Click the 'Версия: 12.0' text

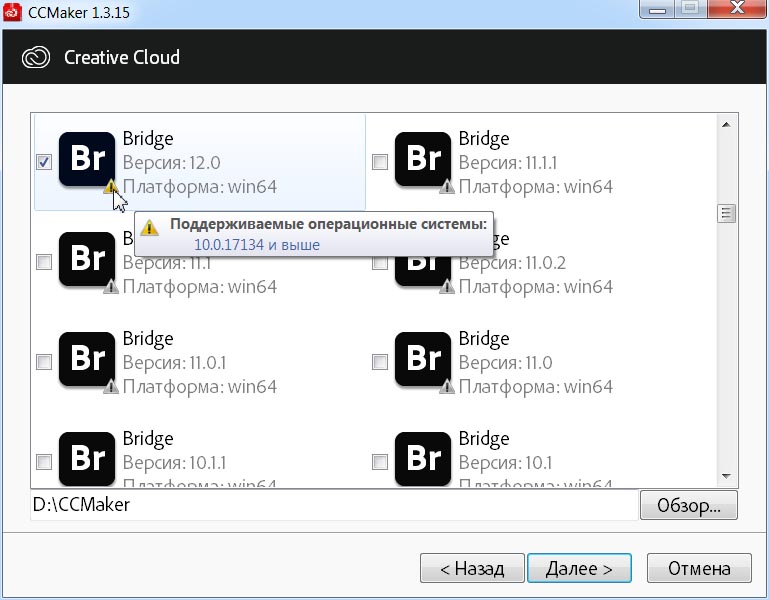(x=172, y=162)
